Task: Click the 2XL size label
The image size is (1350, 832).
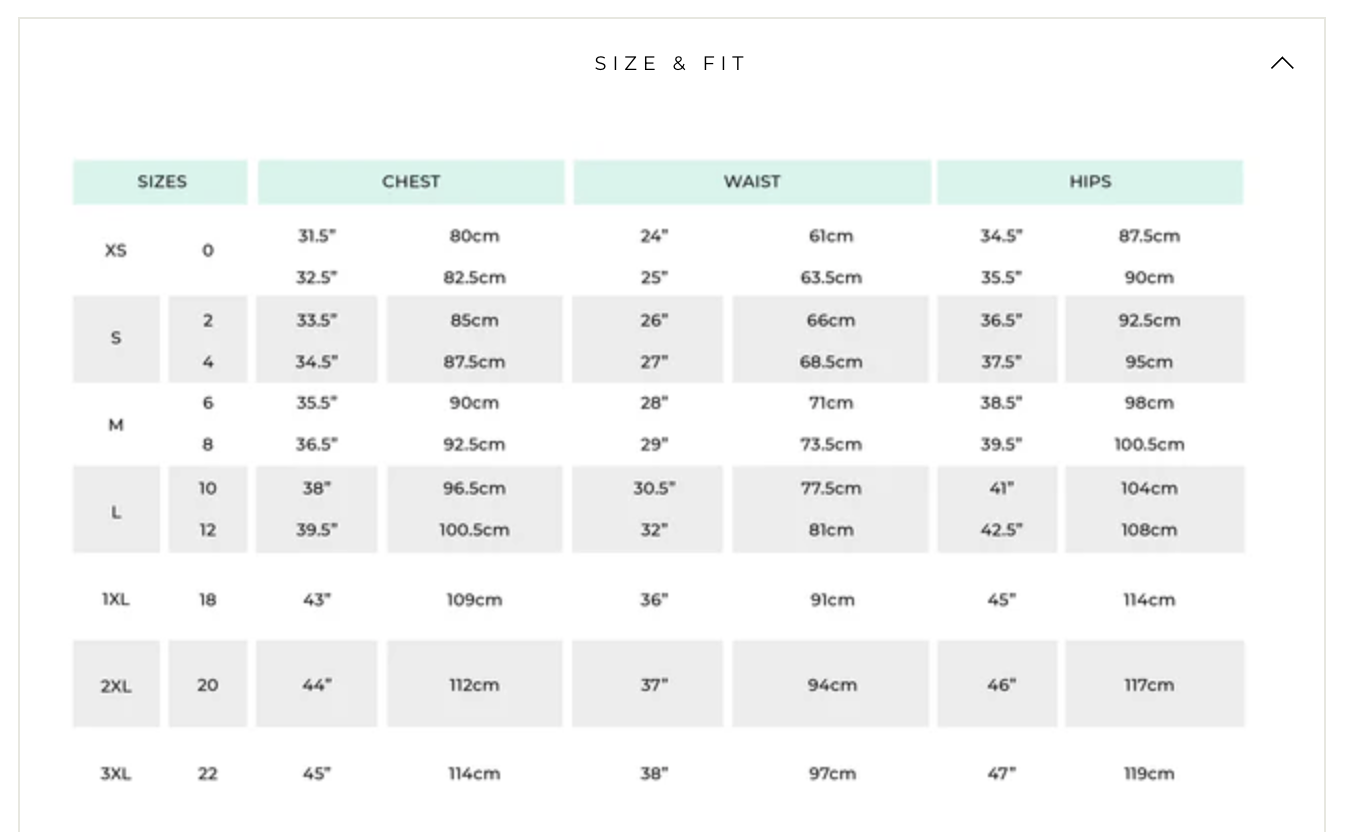Action: pos(116,686)
